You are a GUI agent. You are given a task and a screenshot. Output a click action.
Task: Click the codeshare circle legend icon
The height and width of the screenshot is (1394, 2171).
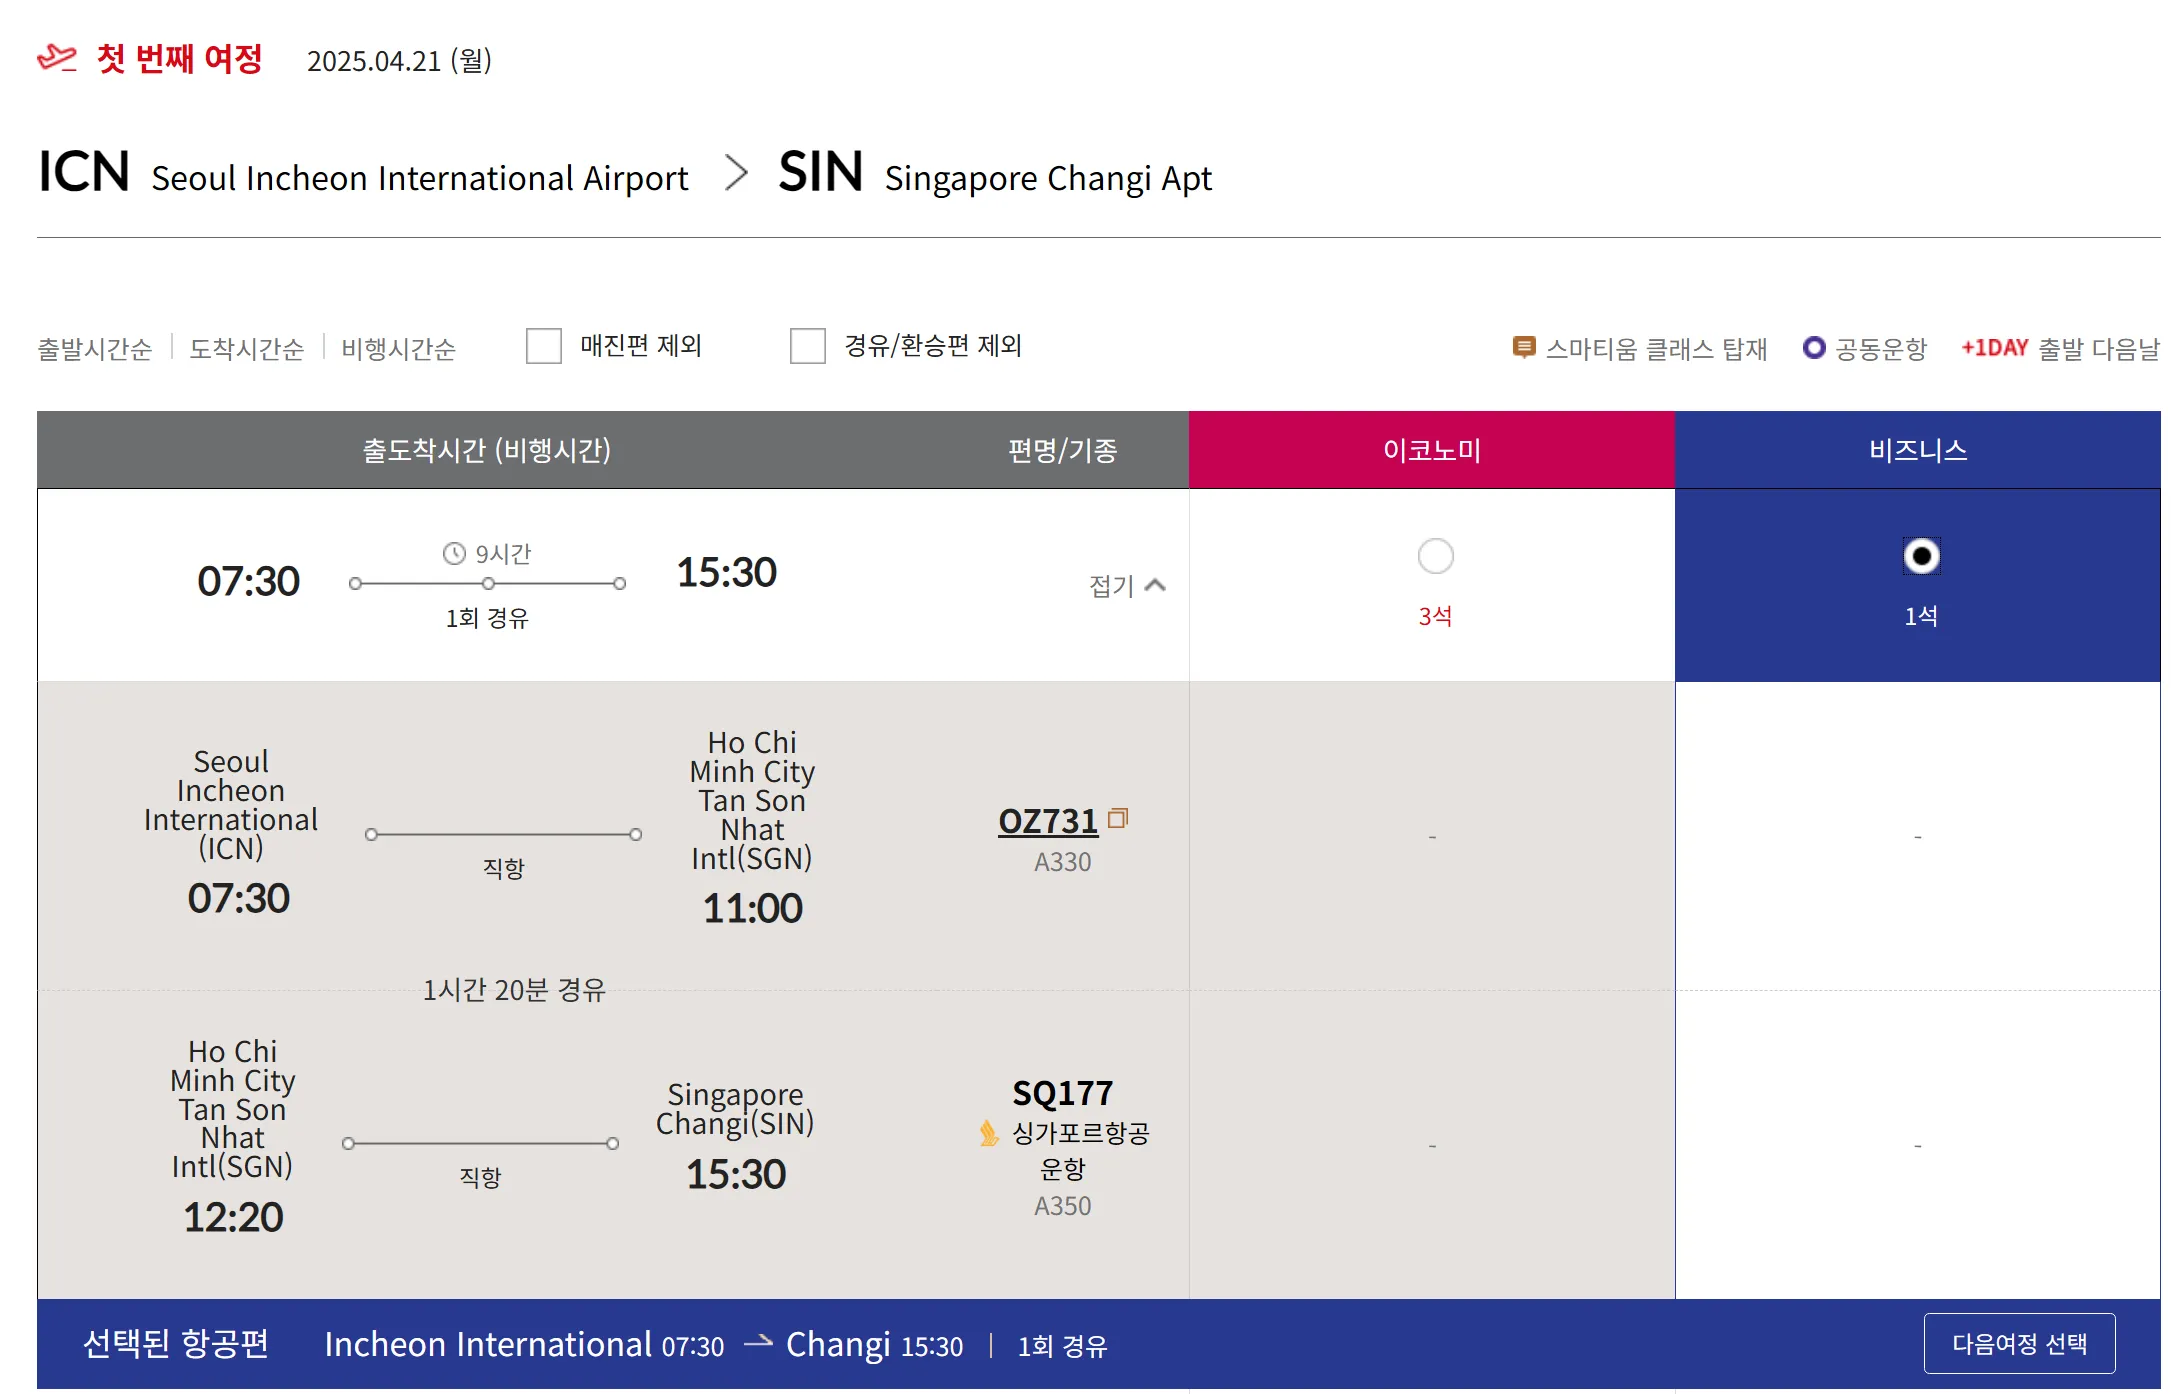point(1814,348)
